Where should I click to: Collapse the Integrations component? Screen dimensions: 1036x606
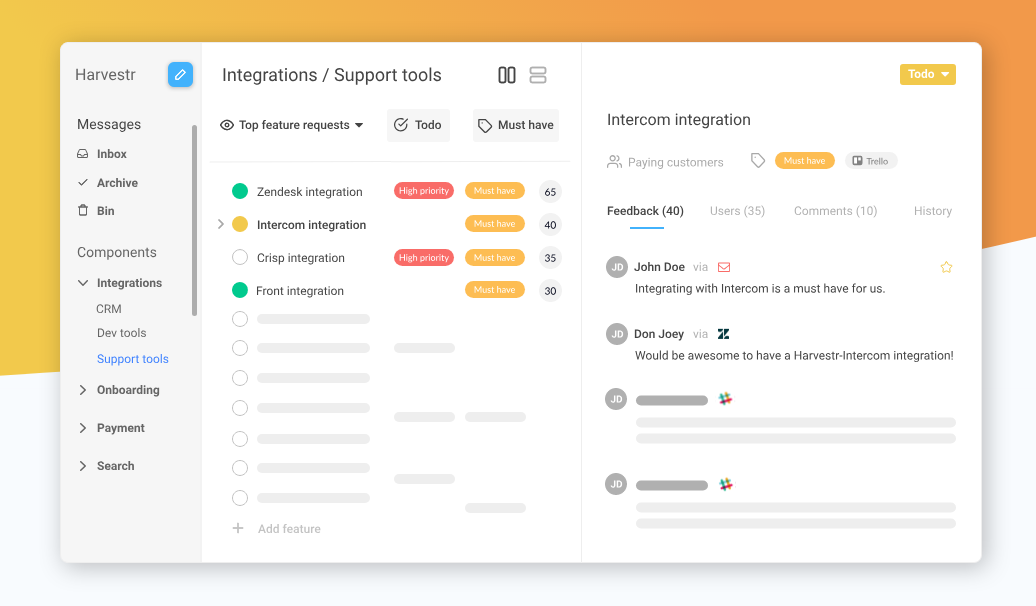83,283
